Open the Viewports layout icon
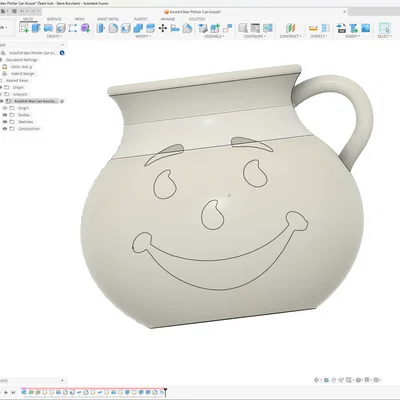Image resolution: width=400 pixels, height=400 pixels. coord(377,380)
